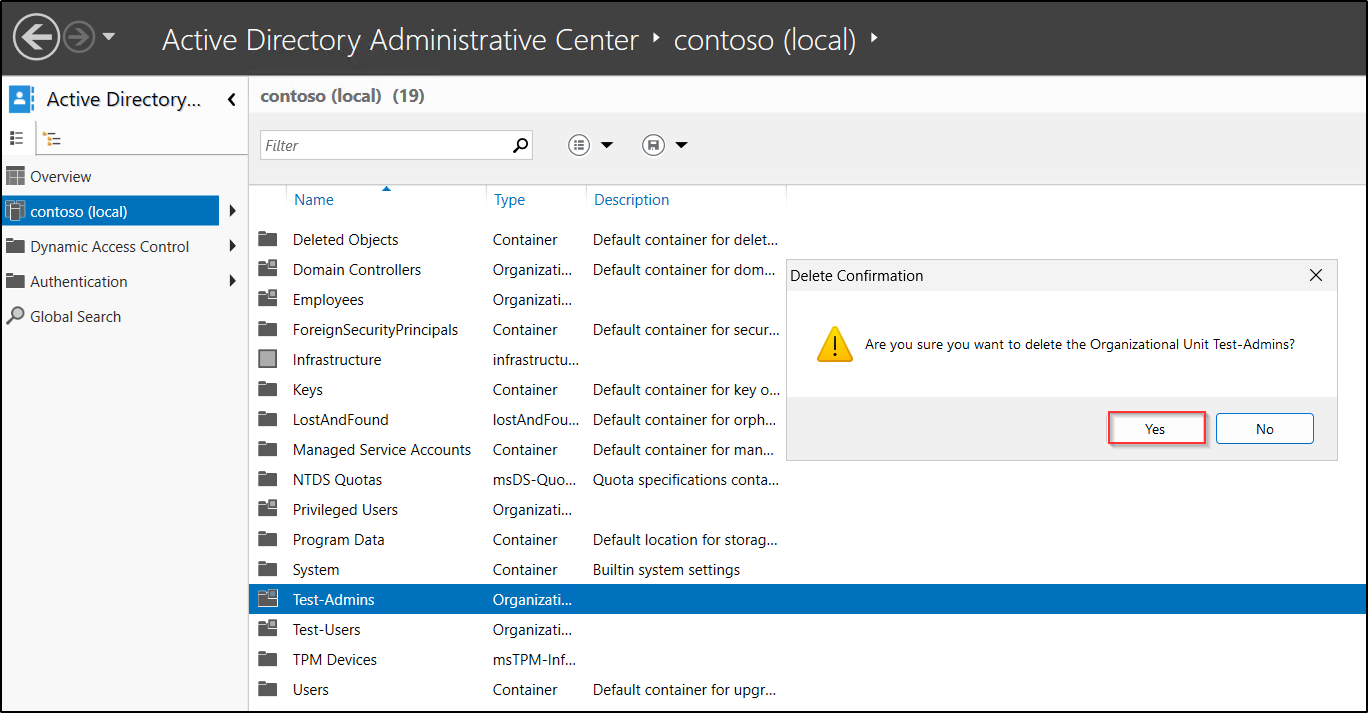Click the search magnifier in the Filter box

click(520, 144)
